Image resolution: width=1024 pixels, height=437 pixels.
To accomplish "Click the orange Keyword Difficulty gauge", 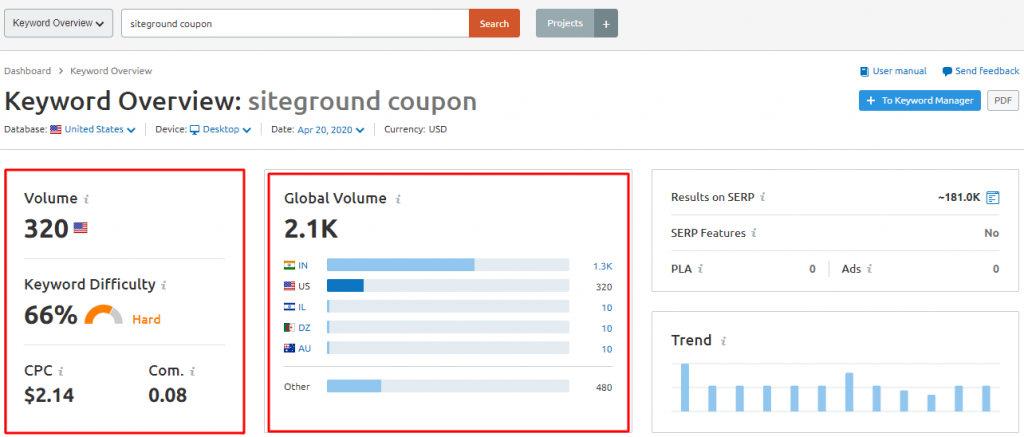I will (104, 315).
